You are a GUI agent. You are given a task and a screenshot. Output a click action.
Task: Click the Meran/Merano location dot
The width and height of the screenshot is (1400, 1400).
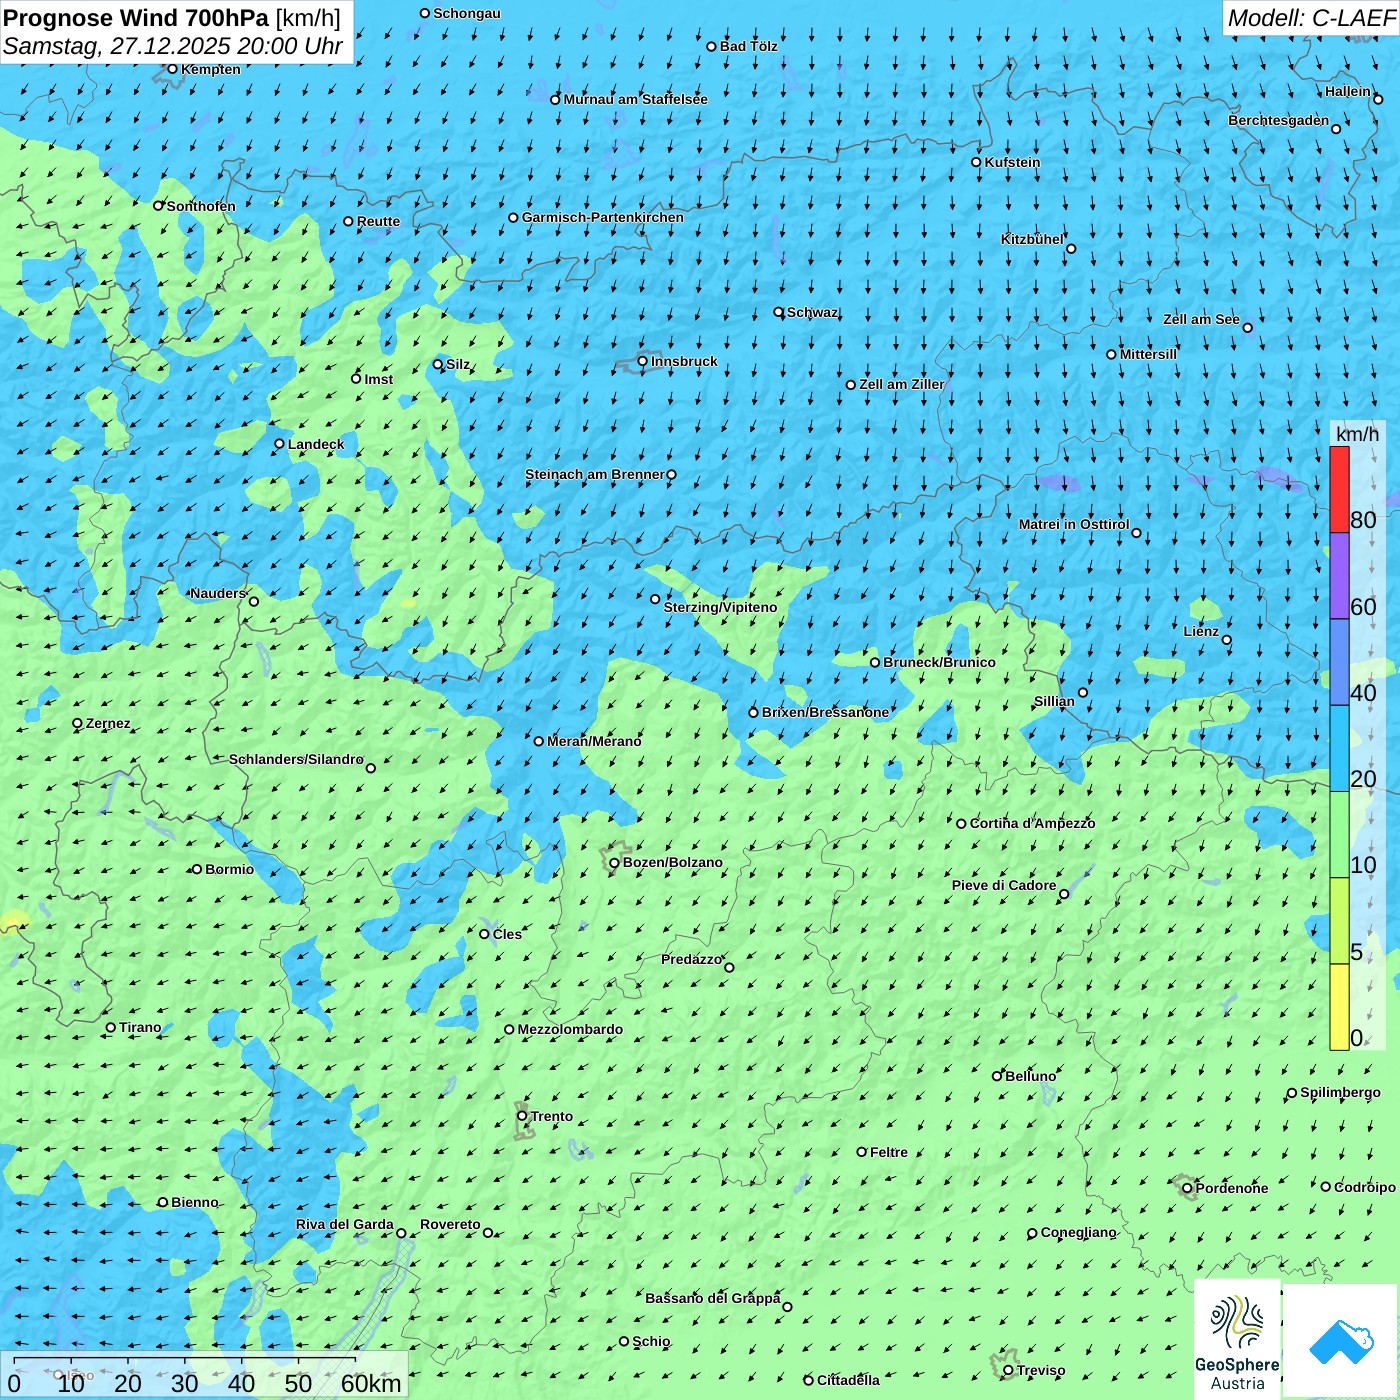click(x=539, y=741)
